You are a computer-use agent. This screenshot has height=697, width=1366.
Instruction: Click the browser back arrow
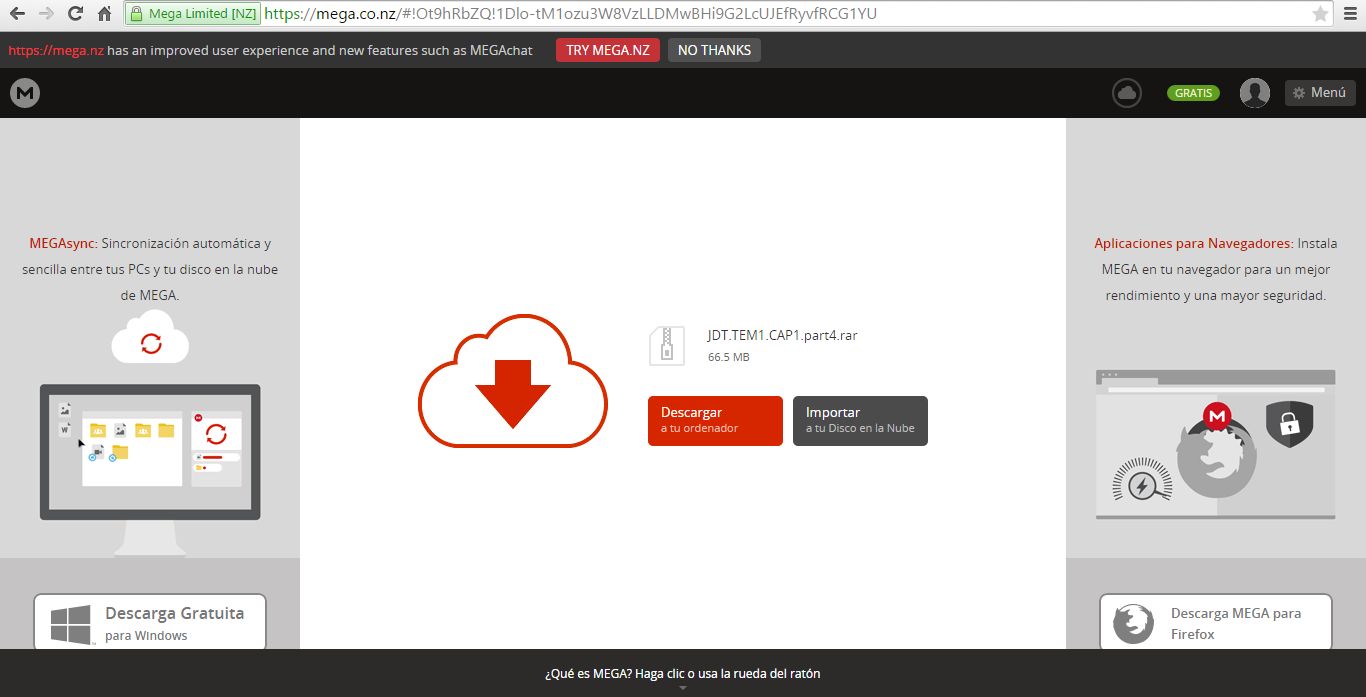coord(17,14)
